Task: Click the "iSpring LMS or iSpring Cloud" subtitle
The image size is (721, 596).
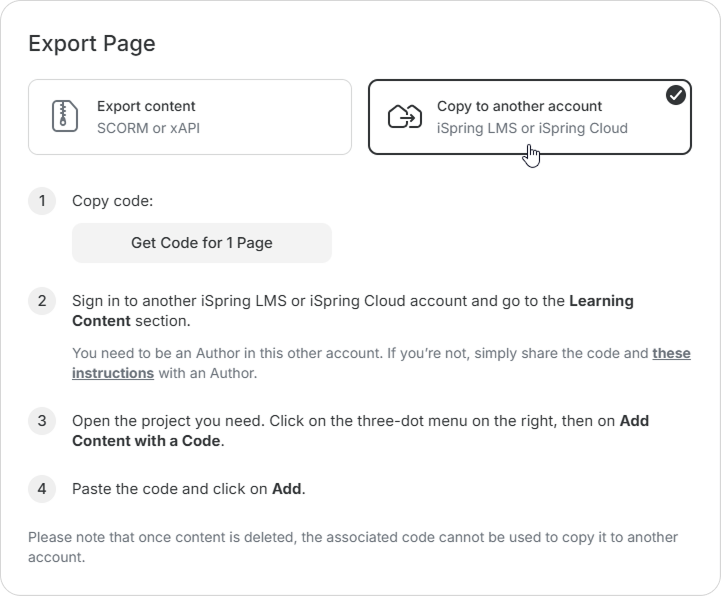Action: click(x=532, y=128)
